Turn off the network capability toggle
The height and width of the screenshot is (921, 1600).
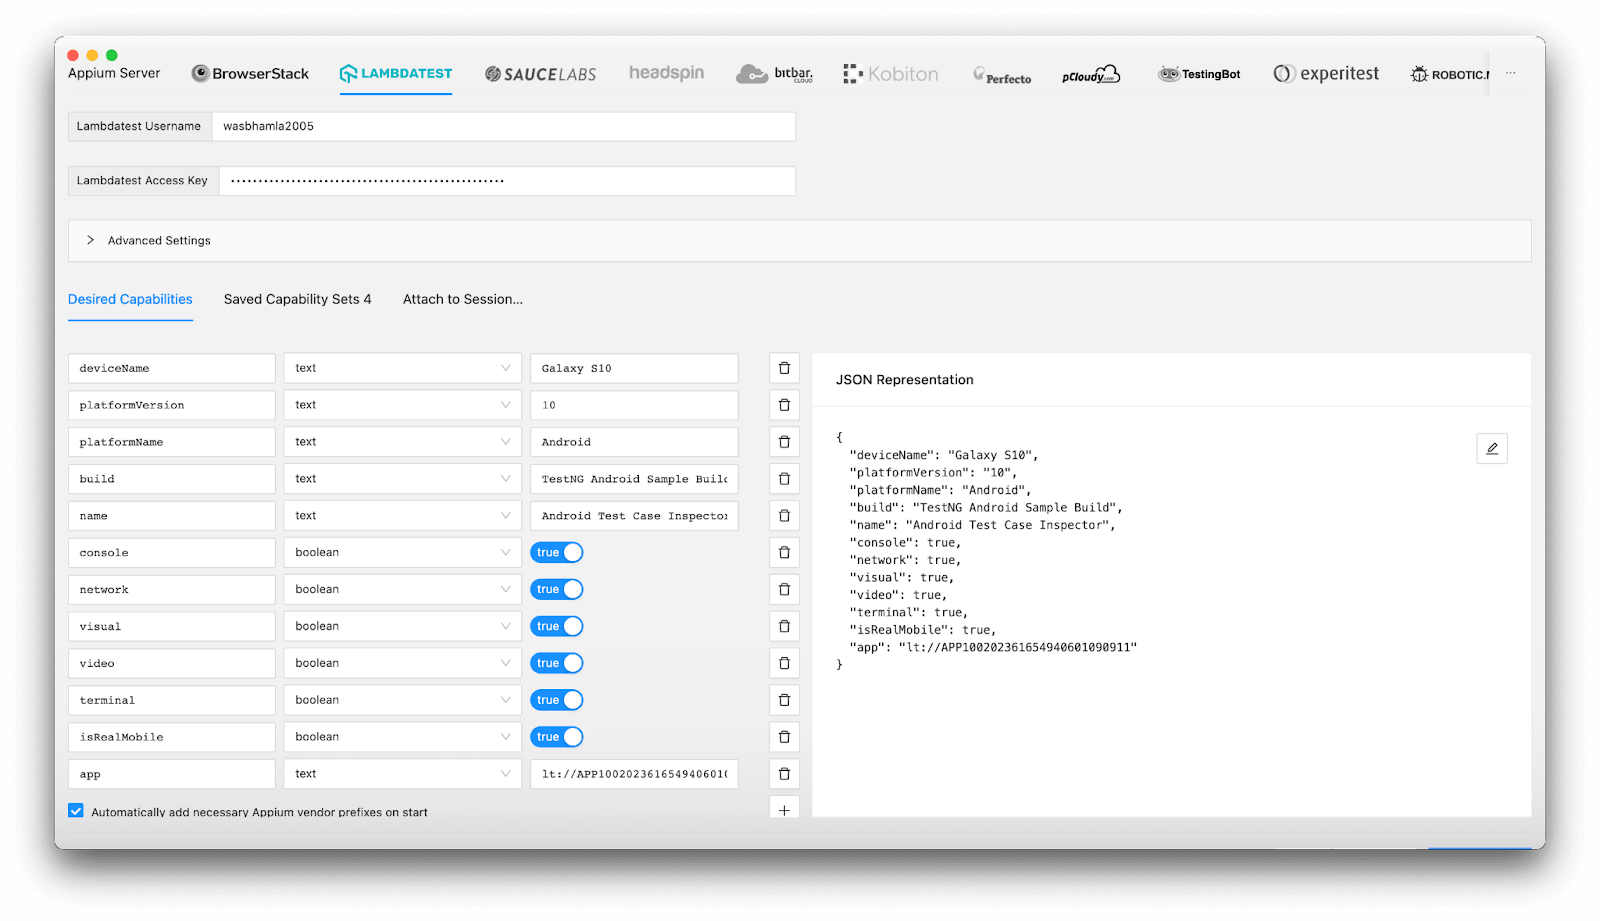(x=557, y=589)
